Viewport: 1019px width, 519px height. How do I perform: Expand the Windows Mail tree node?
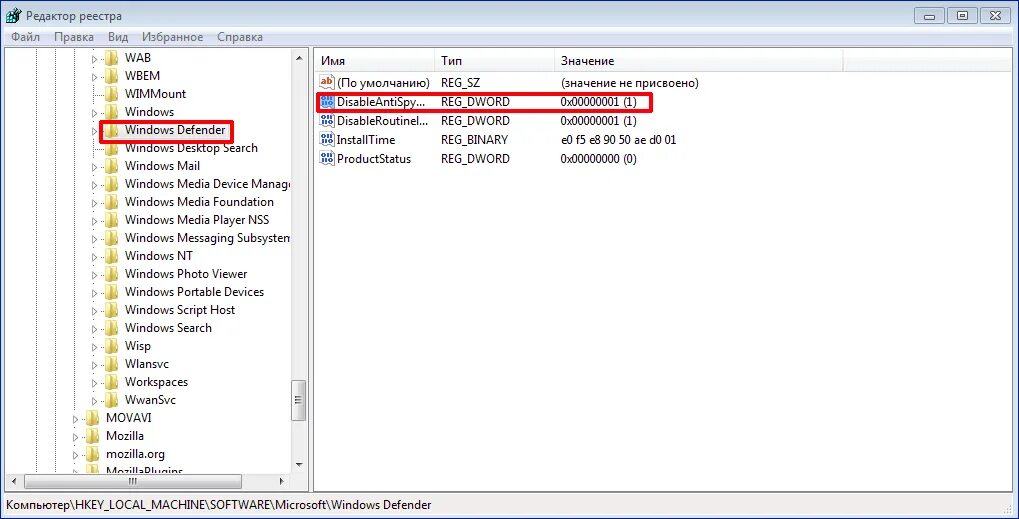[x=94, y=167]
